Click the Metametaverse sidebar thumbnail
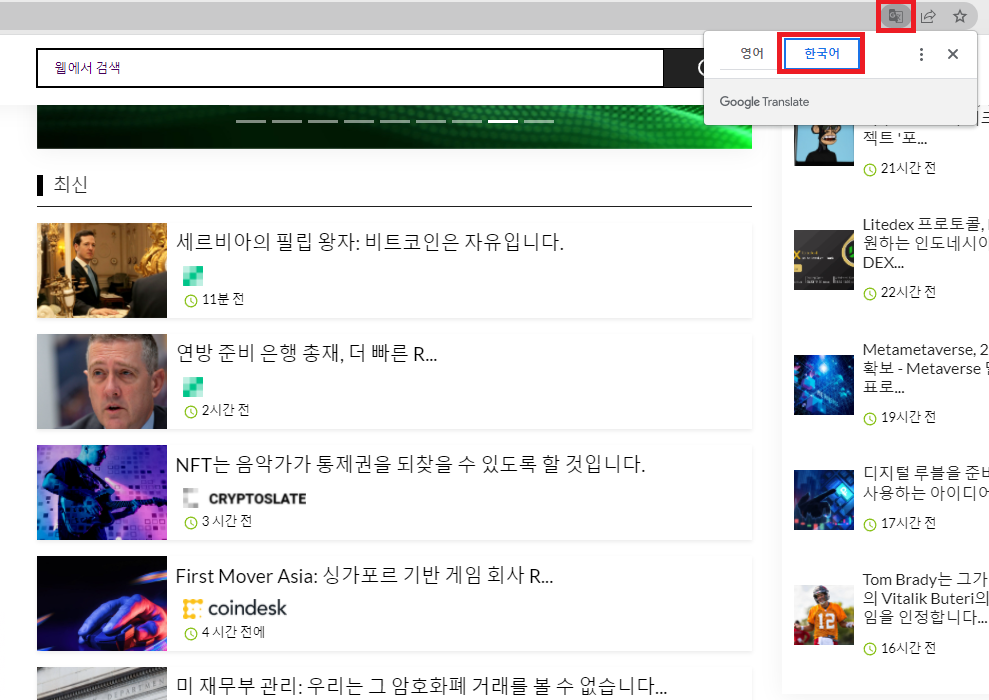Viewport: 989px width, 700px height. 824,385
